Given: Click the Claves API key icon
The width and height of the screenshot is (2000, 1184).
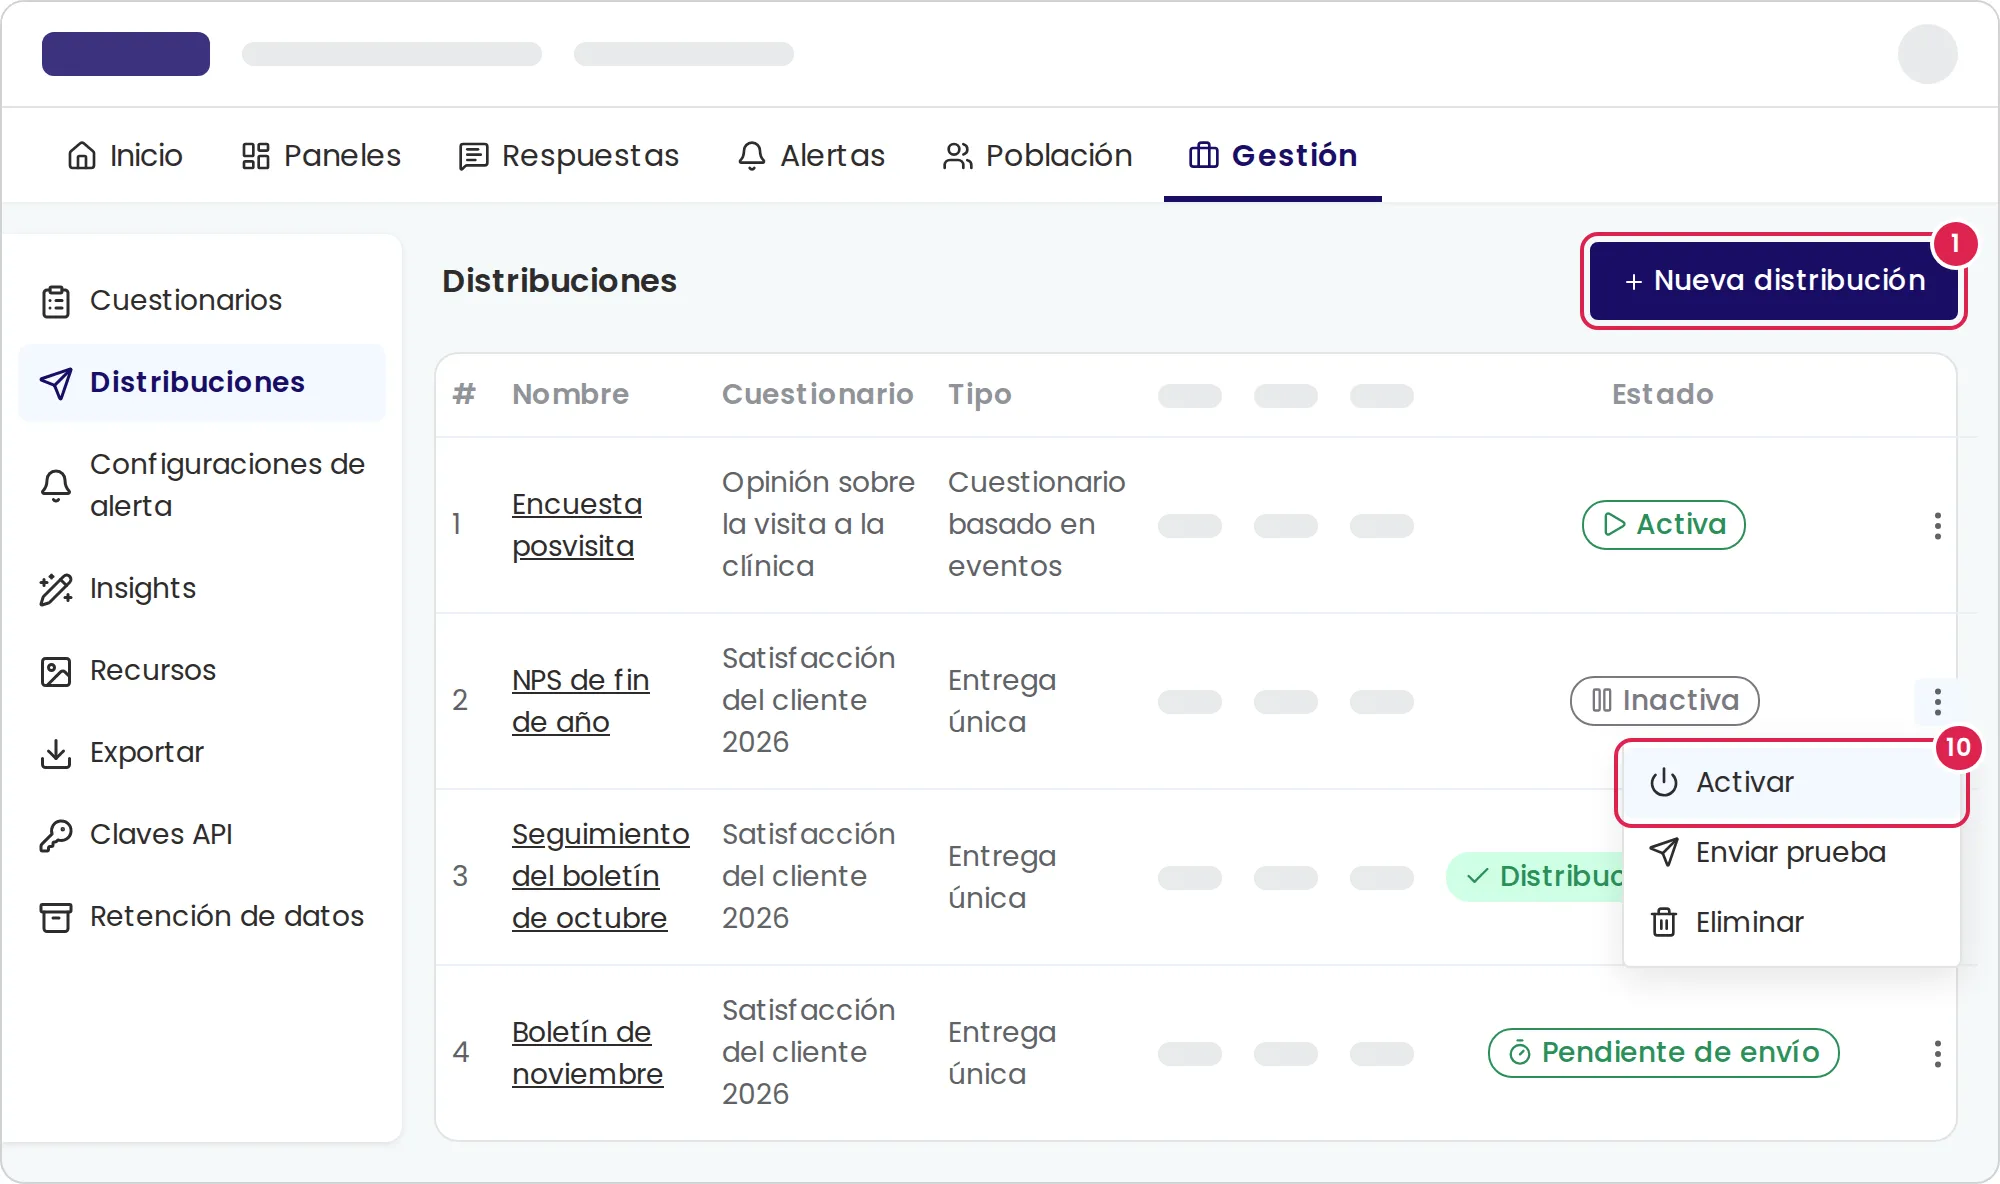Looking at the screenshot, I should pyautogui.click(x=56, y=835).
